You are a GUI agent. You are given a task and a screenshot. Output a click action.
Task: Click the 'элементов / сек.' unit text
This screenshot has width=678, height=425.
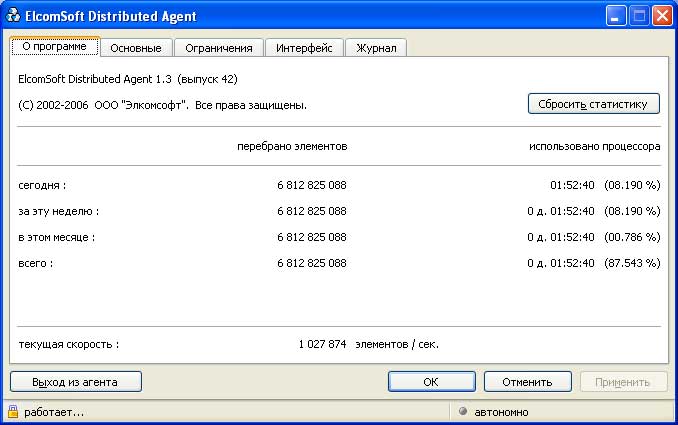click(397, 344)
